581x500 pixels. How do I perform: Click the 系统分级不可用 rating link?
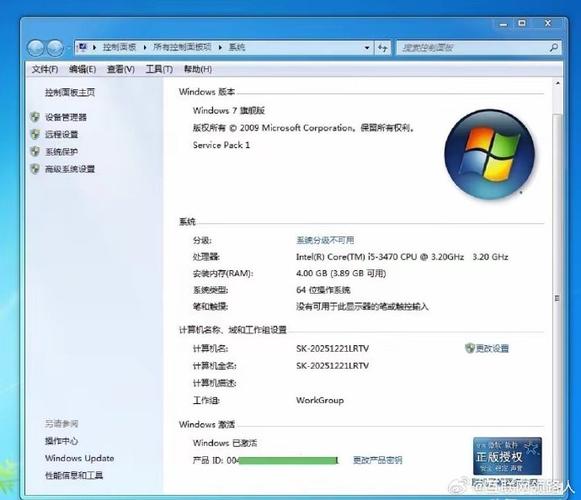tap(325, 240)
